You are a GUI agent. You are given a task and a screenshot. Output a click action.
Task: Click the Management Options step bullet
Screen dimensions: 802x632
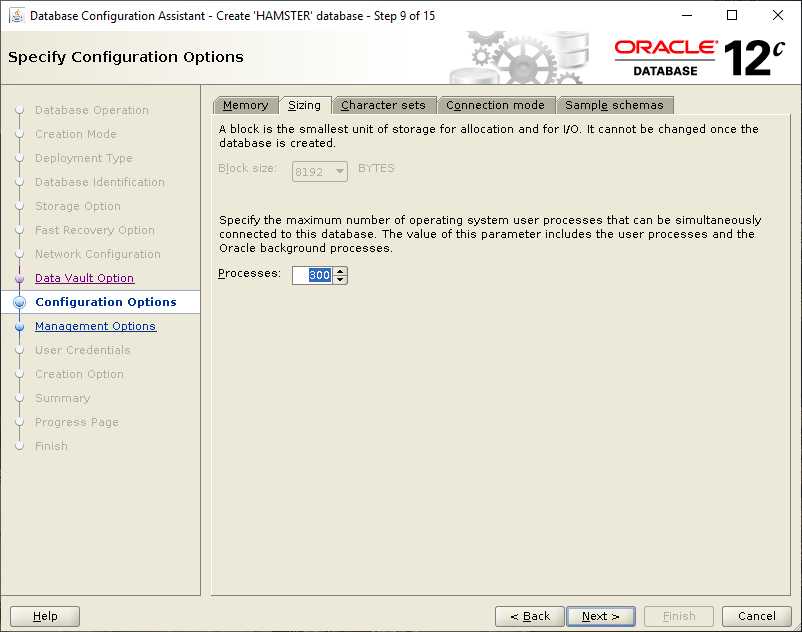pyautogui.click(x=19, y=327)
